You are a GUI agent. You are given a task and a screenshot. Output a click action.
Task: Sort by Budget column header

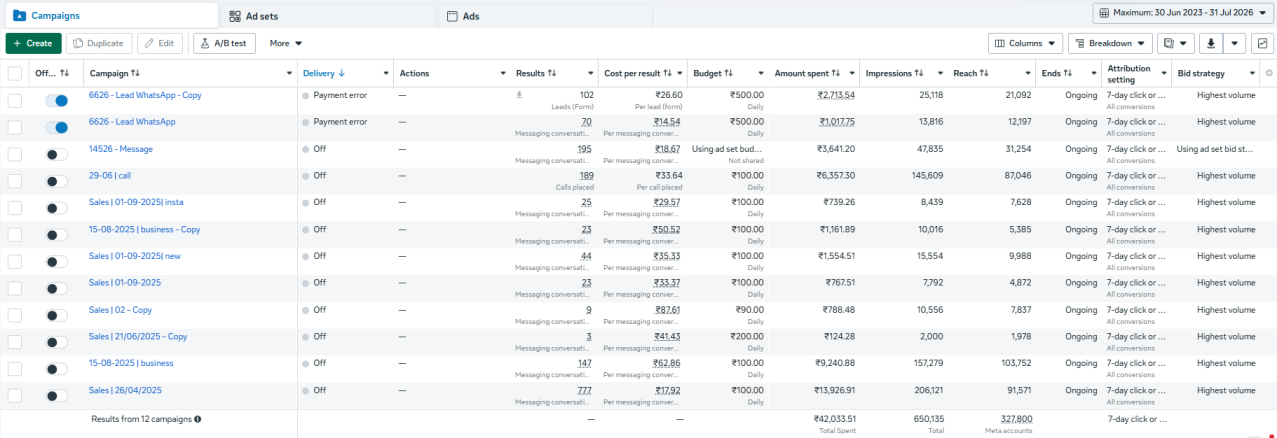click(713, 73)
